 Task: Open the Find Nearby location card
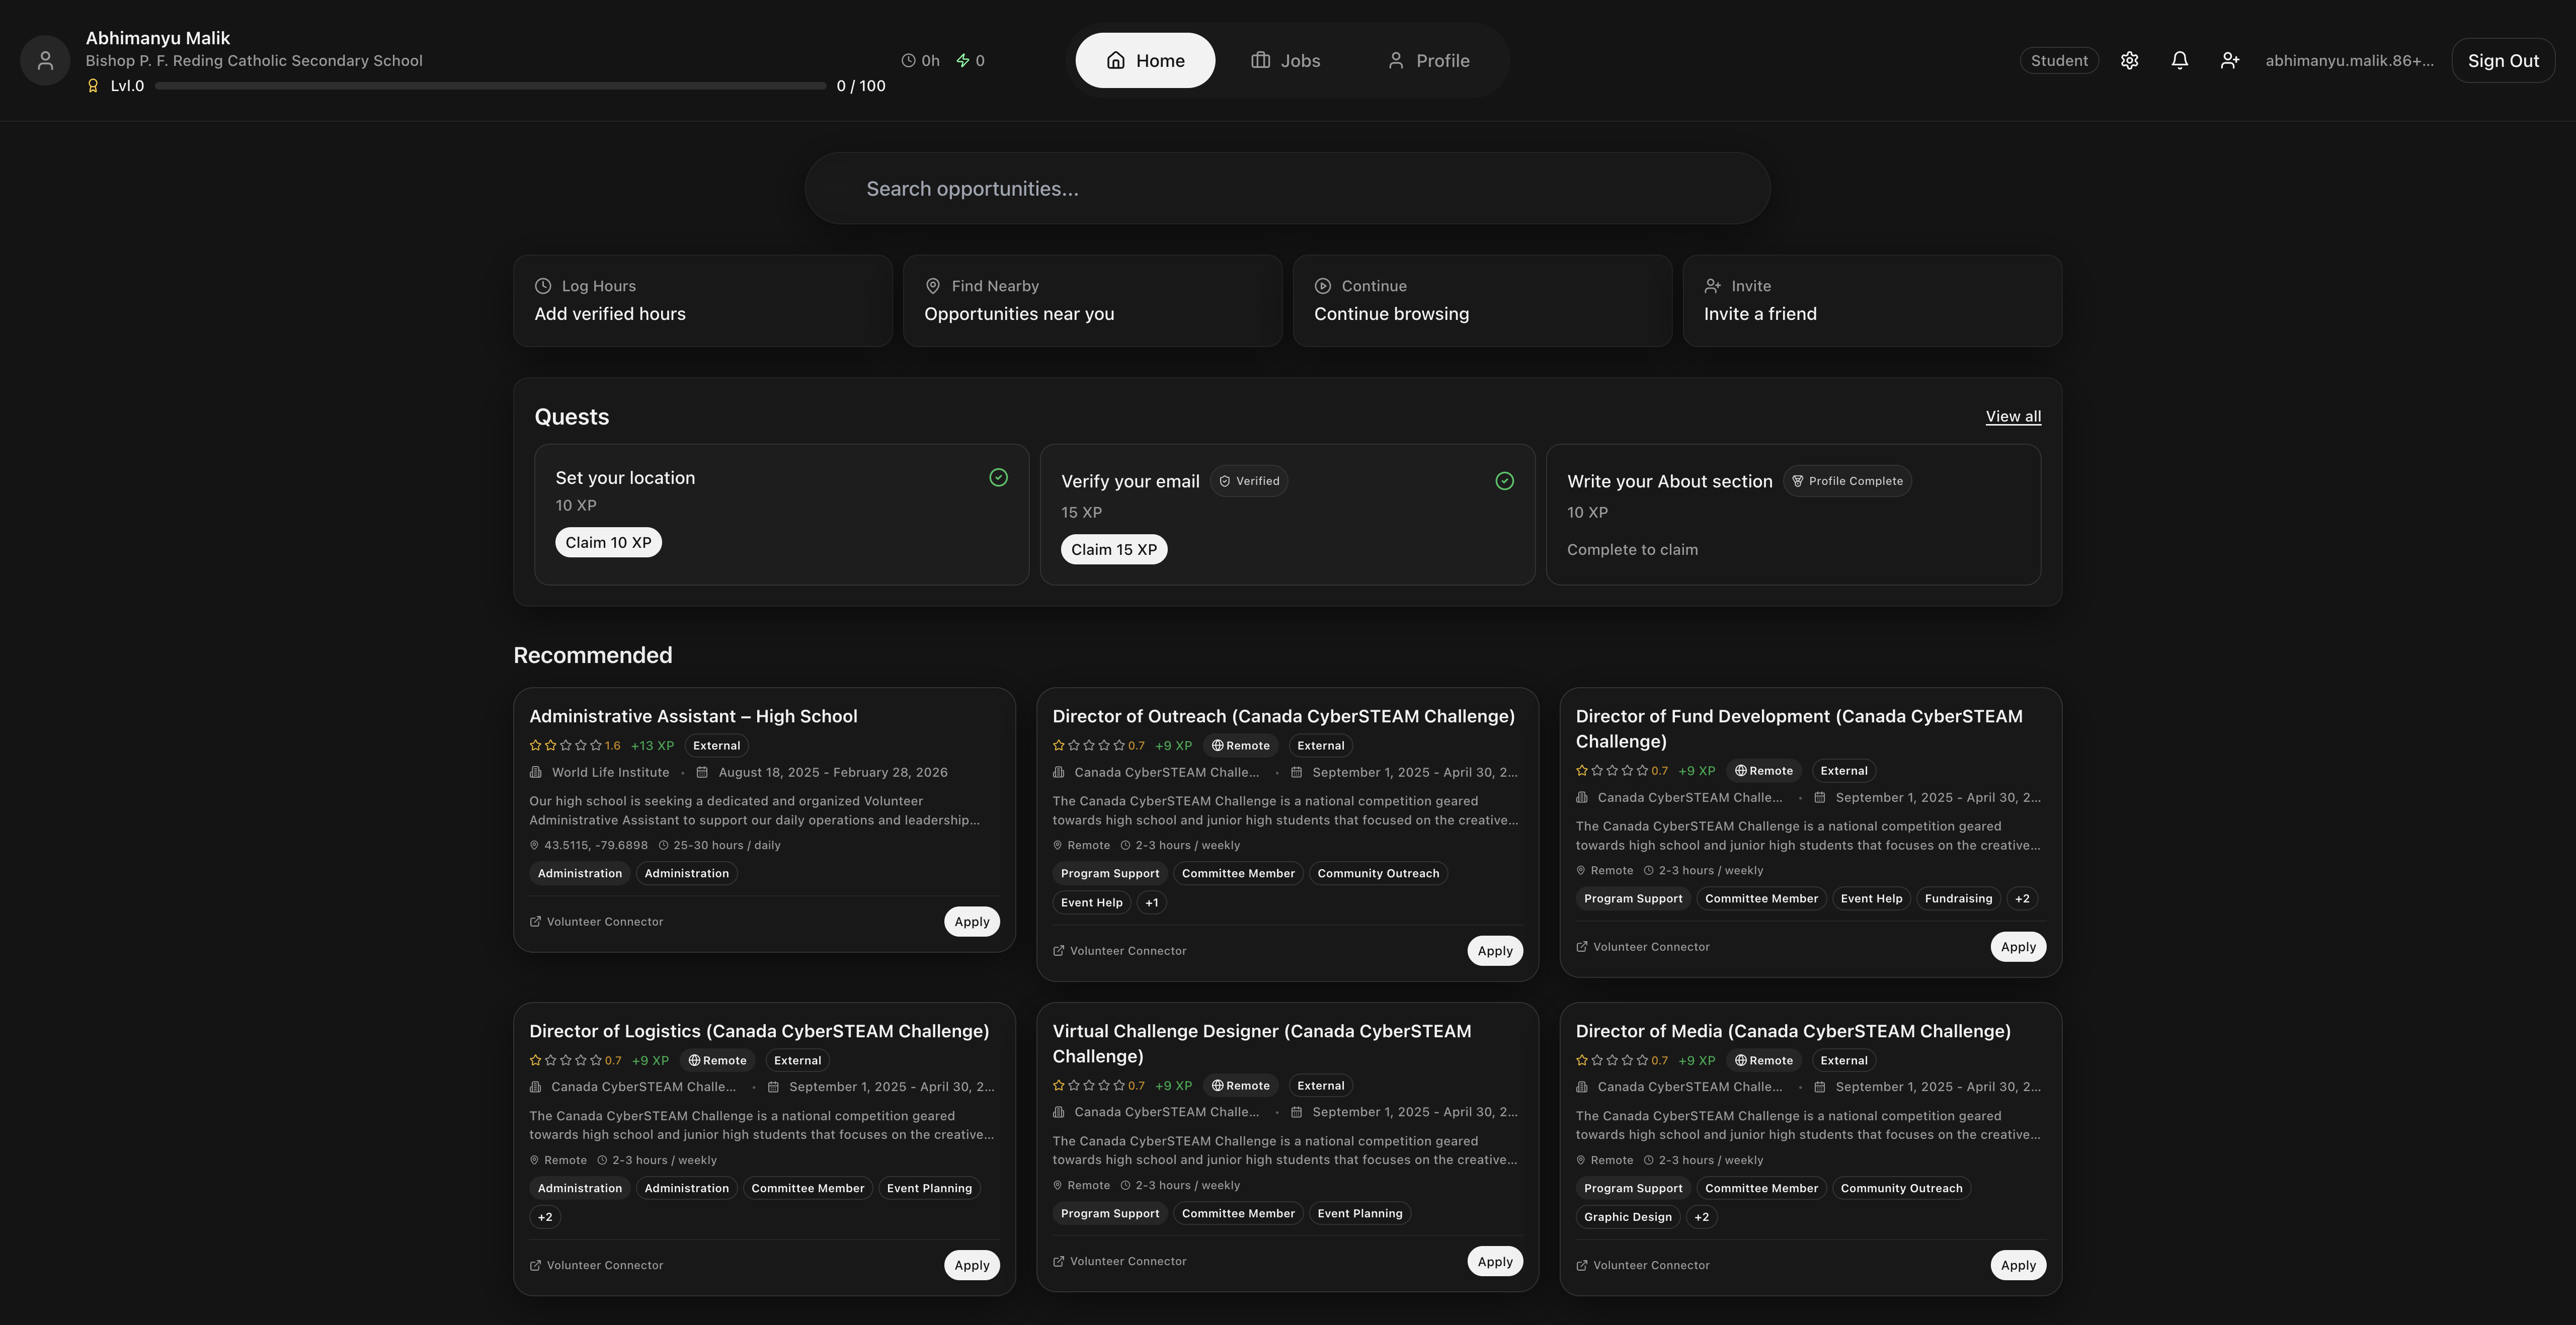pyautogui.click(x=1092, y=300)
